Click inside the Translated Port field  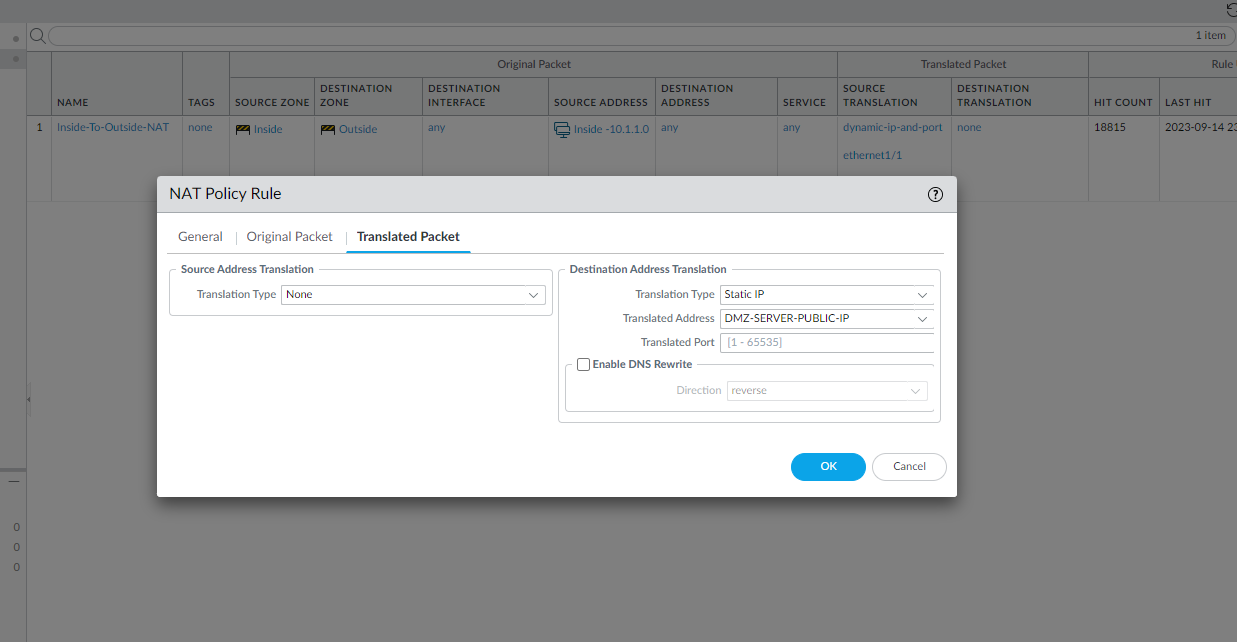click(x=827, y=342)
